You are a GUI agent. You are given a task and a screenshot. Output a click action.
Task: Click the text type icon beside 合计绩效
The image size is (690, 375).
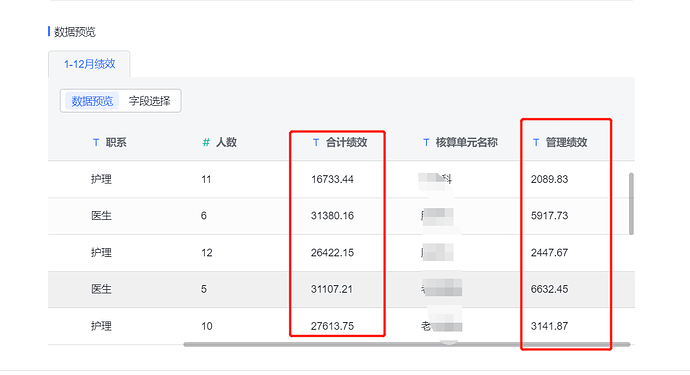tap(316, 143)
